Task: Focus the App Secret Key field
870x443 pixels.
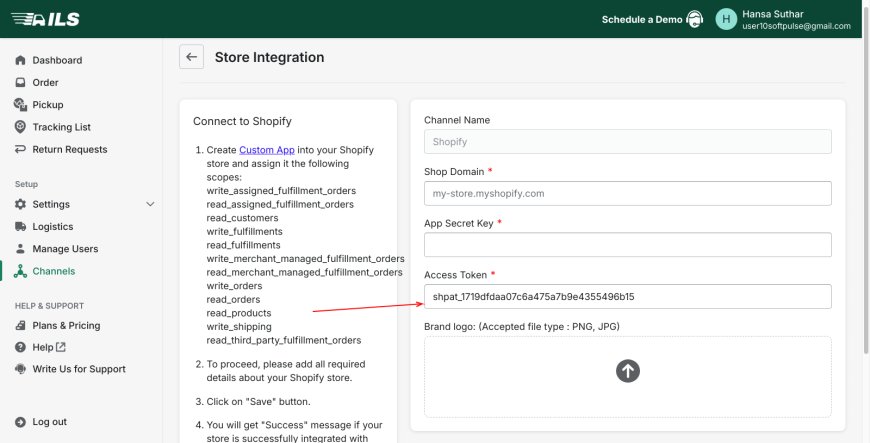Action: coord(628,245)
